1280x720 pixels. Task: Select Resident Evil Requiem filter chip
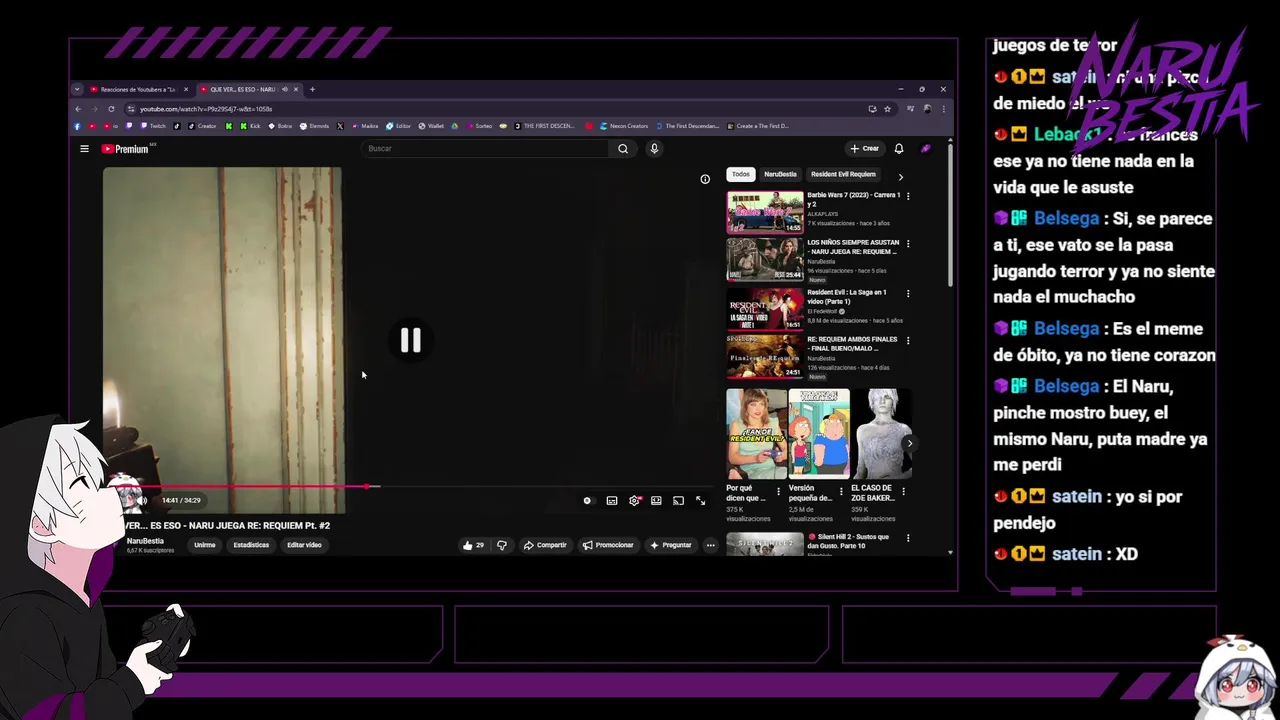pyautogui.click(x=843, y=174)
